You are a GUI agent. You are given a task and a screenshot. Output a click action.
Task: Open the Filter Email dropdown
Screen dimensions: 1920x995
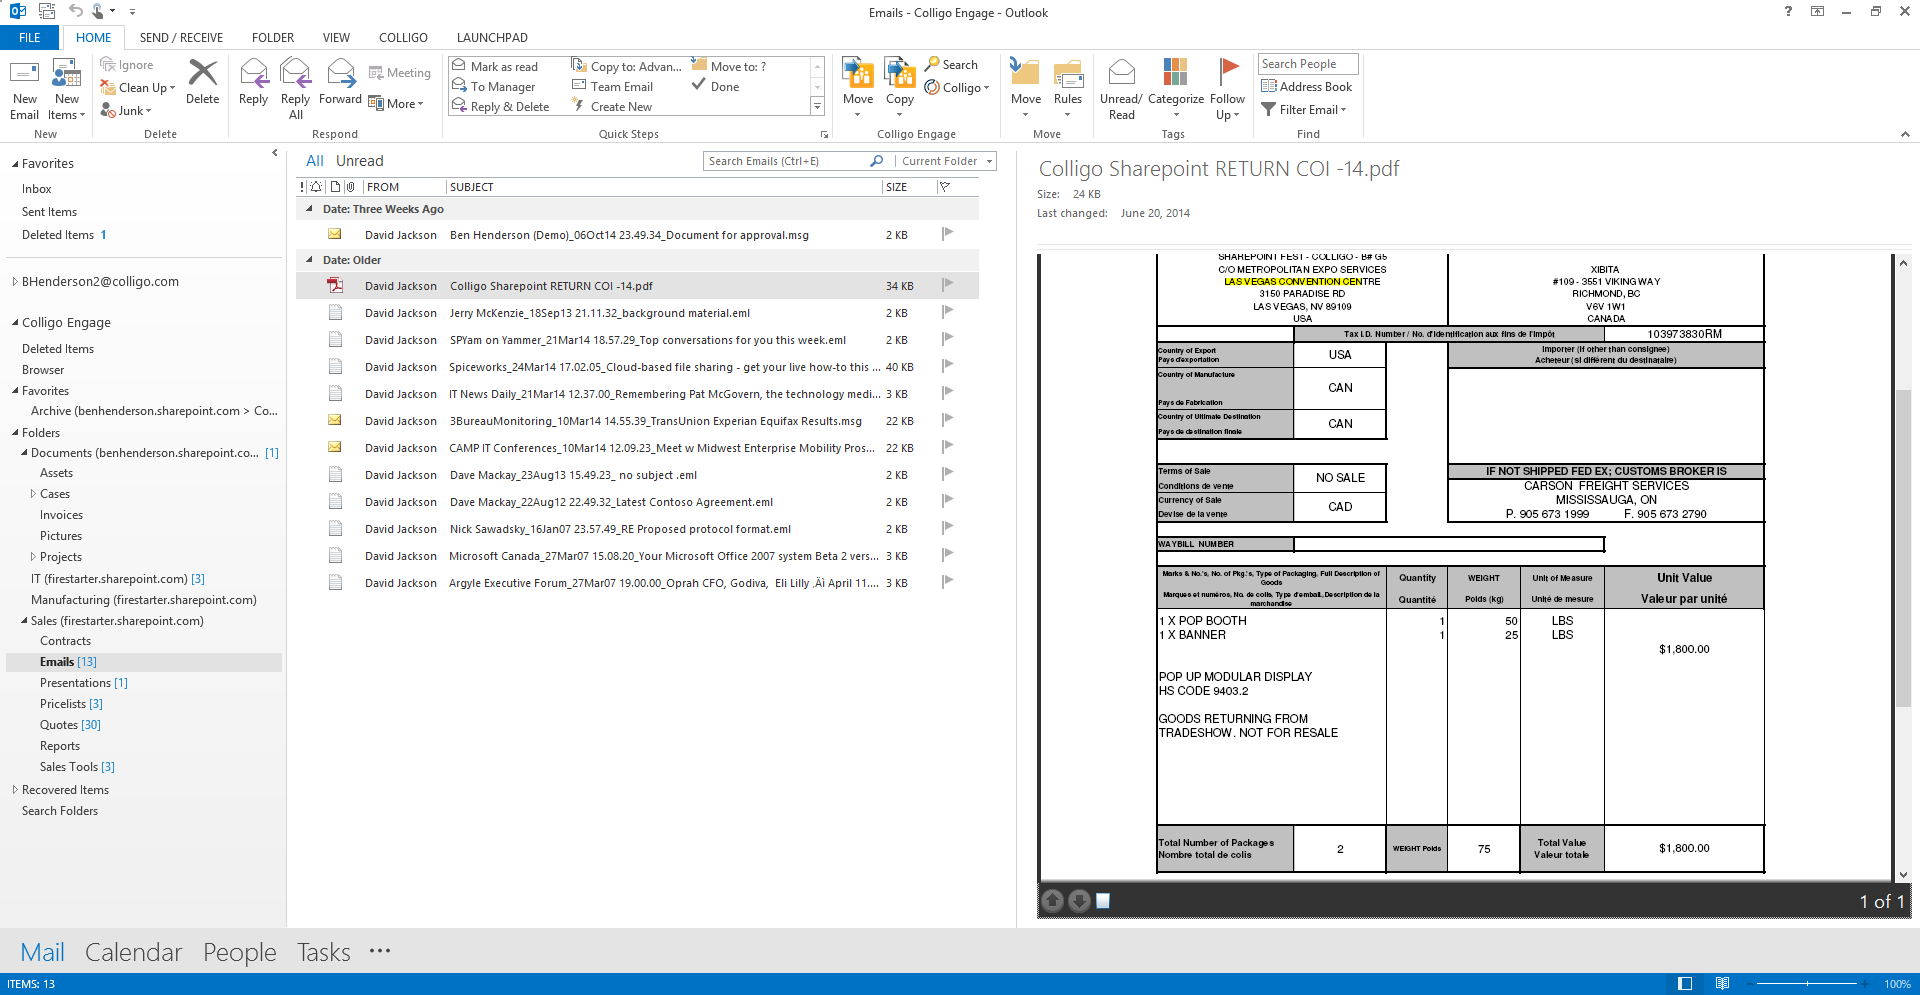point(1304,110)
